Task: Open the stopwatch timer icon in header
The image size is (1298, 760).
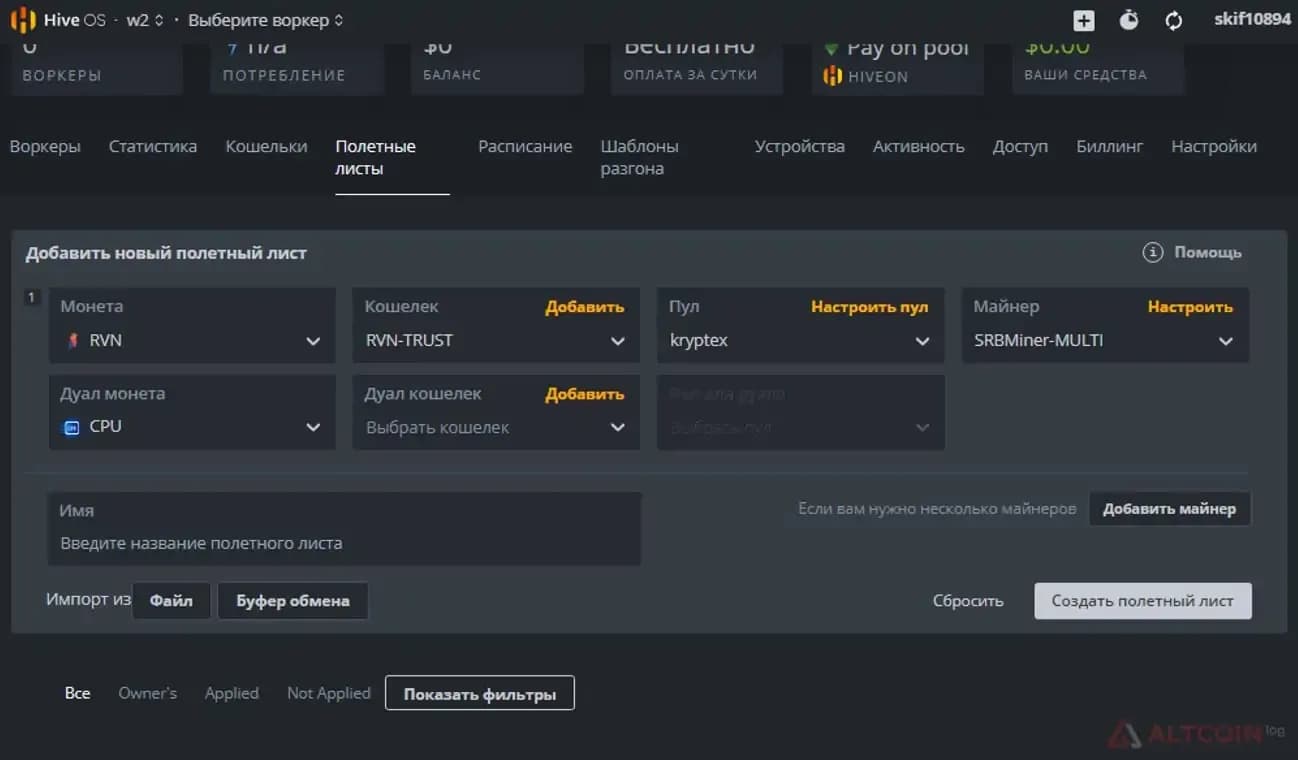Action: click(1129, 20)
